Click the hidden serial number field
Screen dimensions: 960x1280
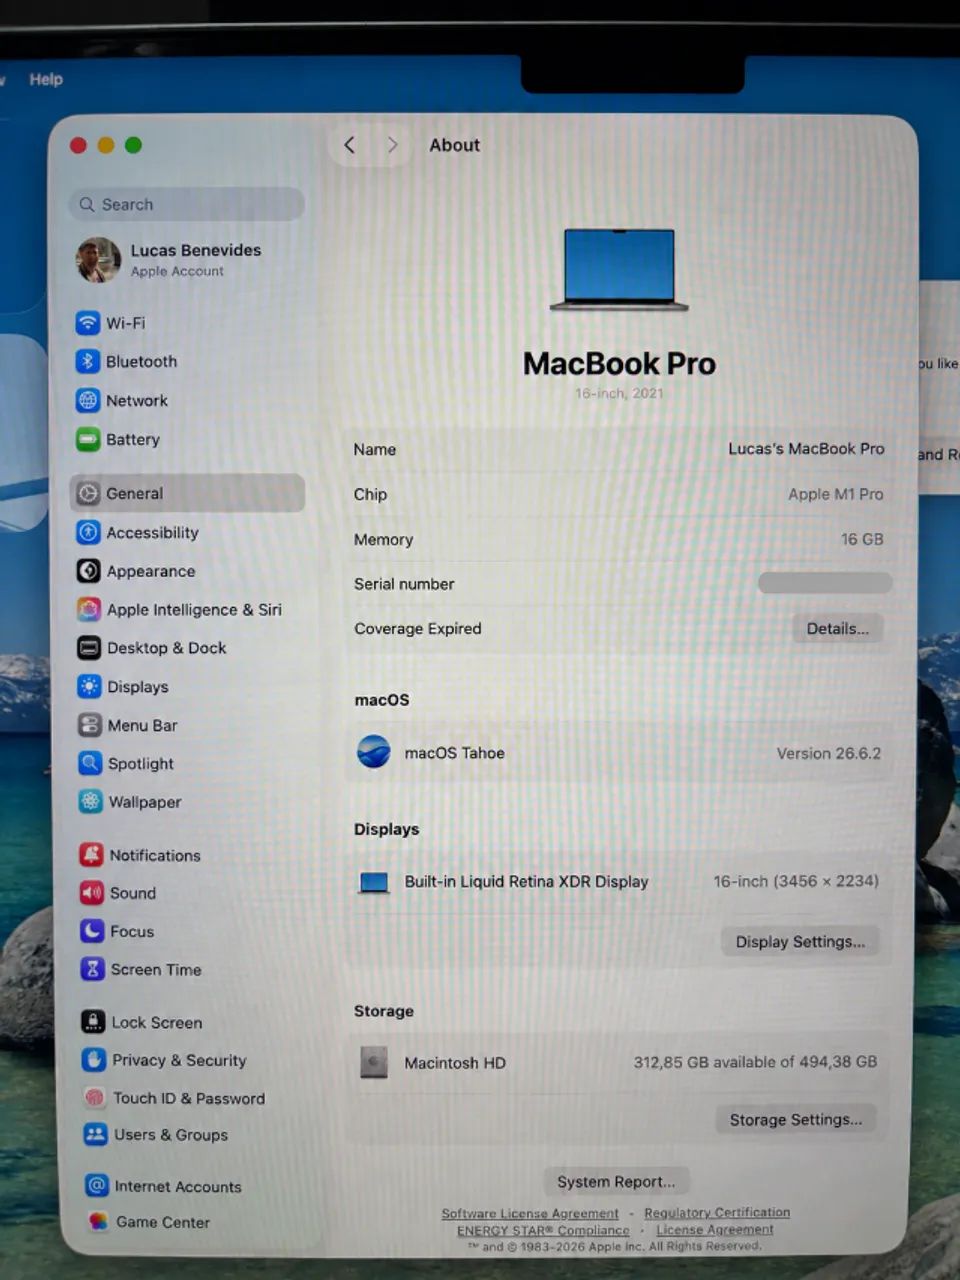click(x=825, y=583)
